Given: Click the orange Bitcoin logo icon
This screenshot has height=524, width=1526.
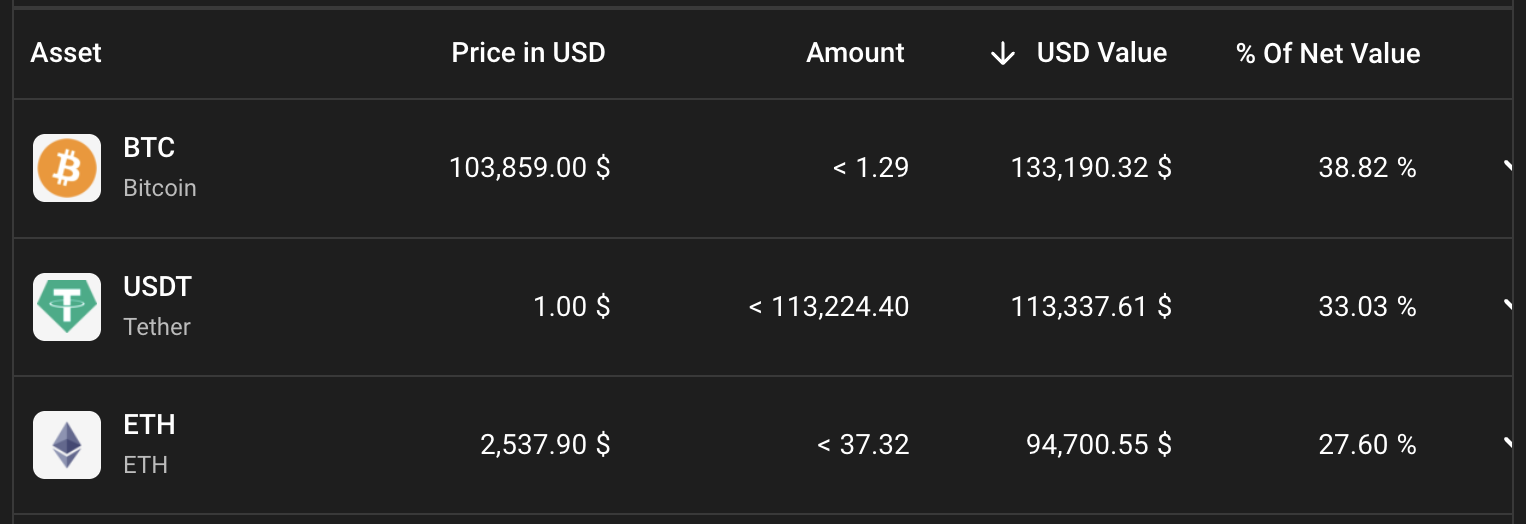Looking at the screenshot, I should (x=67, y=168).
